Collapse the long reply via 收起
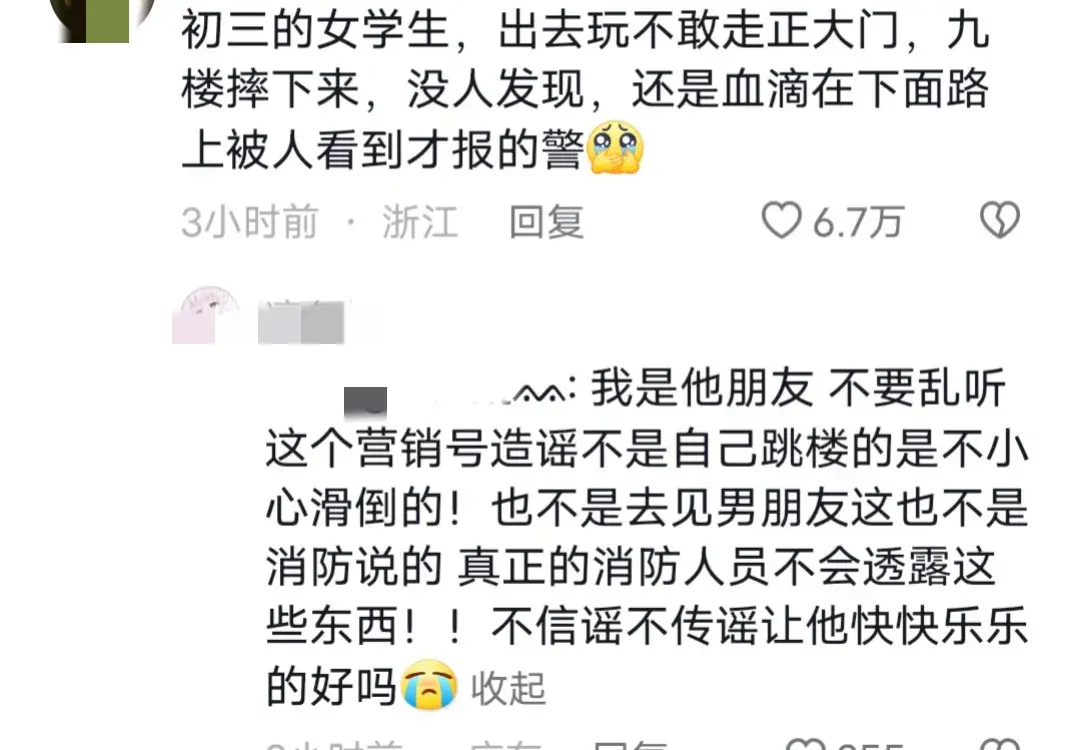The height and width of the screenshot is (750, 1079). point(508,688)
